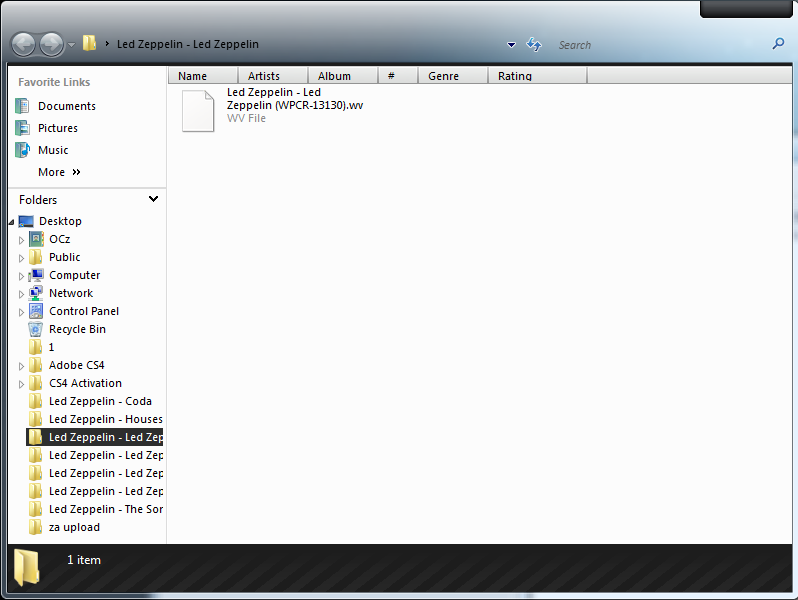Sort by the # track number column
The height and width of the screenshot is (600, 798).
[x=397, y=76]
